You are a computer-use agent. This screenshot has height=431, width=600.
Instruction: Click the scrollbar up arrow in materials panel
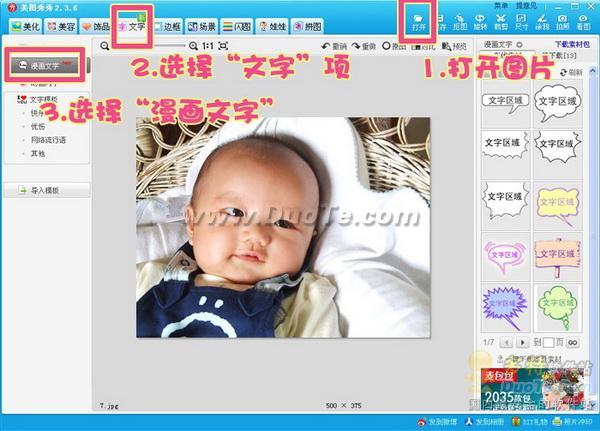click(592, 71)
